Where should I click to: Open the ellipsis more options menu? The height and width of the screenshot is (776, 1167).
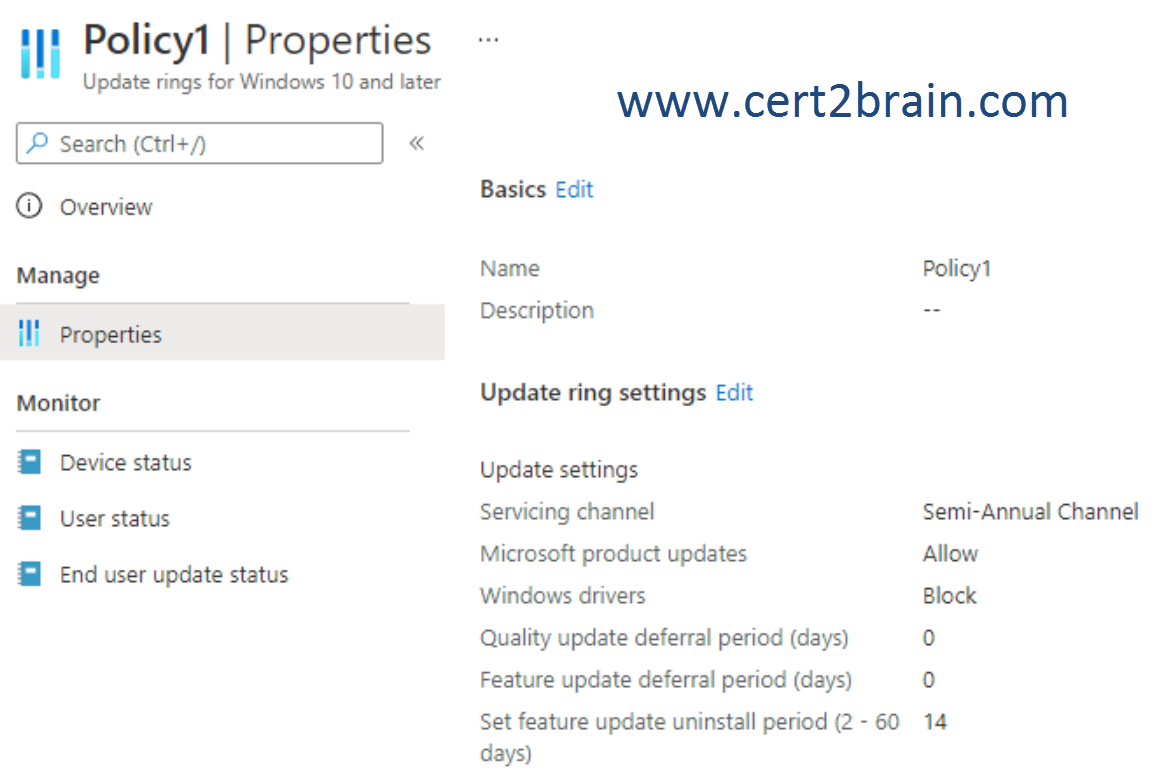(x=488, y=39)
